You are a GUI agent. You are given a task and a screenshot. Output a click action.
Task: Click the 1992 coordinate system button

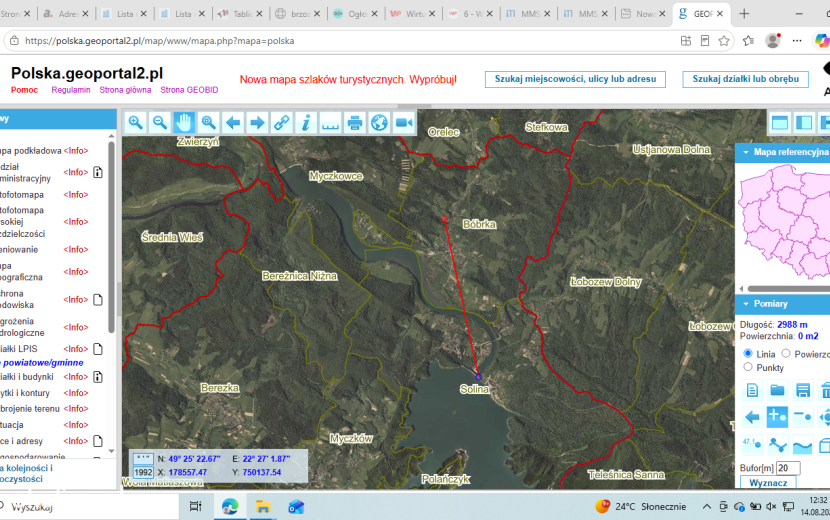[143, 472]
